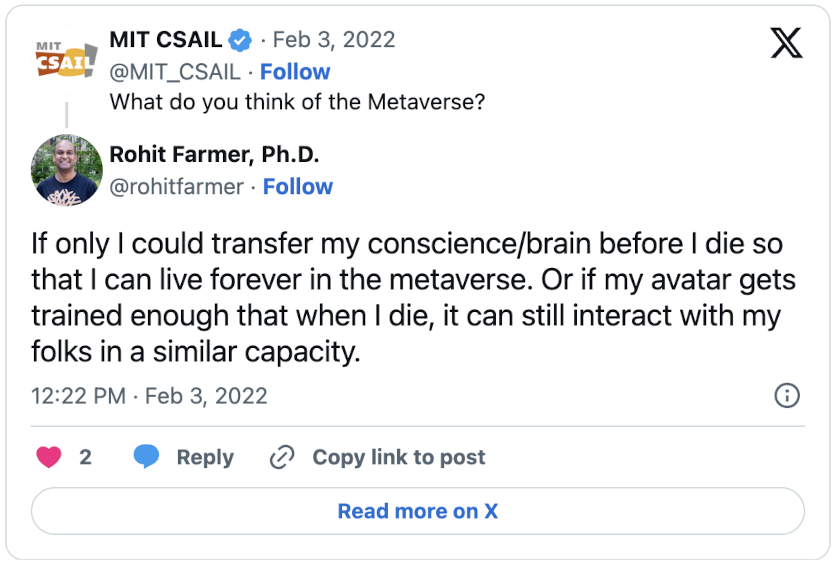Click the blue reply bubble icon

[147, 457]
